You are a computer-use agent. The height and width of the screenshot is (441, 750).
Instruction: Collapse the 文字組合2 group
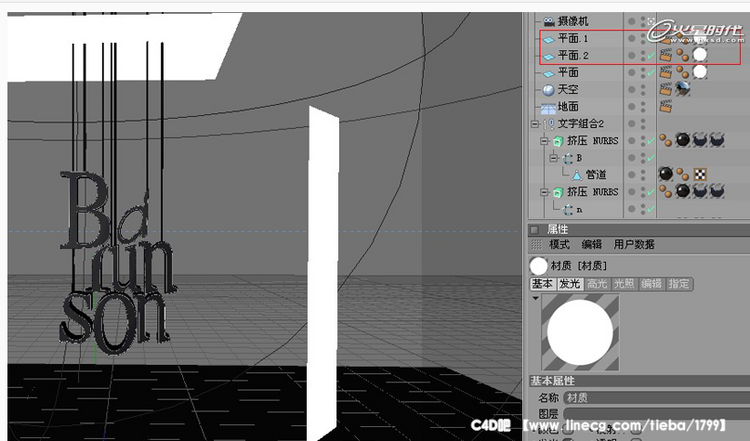tap(535, 124)
